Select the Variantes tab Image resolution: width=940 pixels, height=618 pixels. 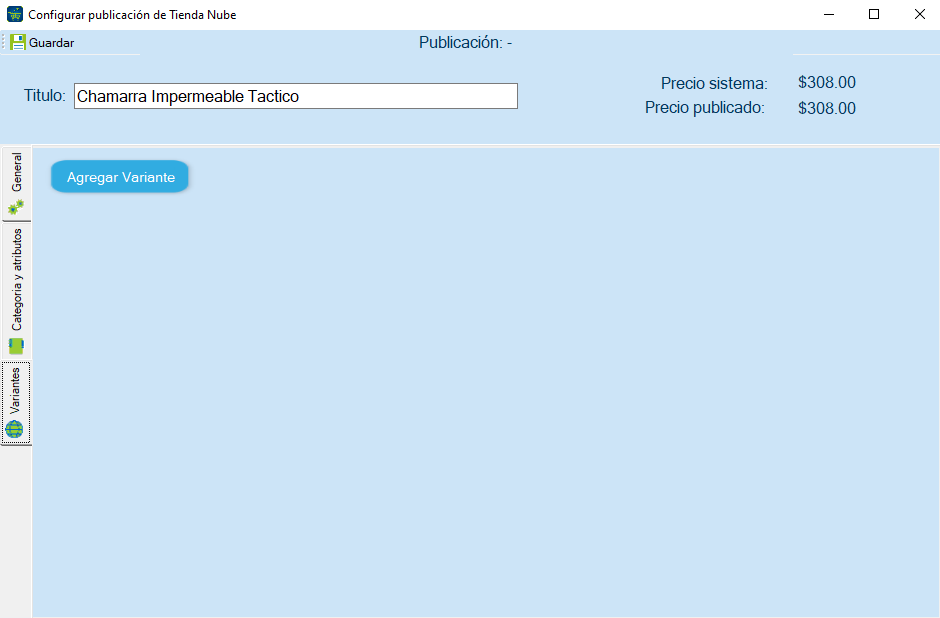[16, 403]
